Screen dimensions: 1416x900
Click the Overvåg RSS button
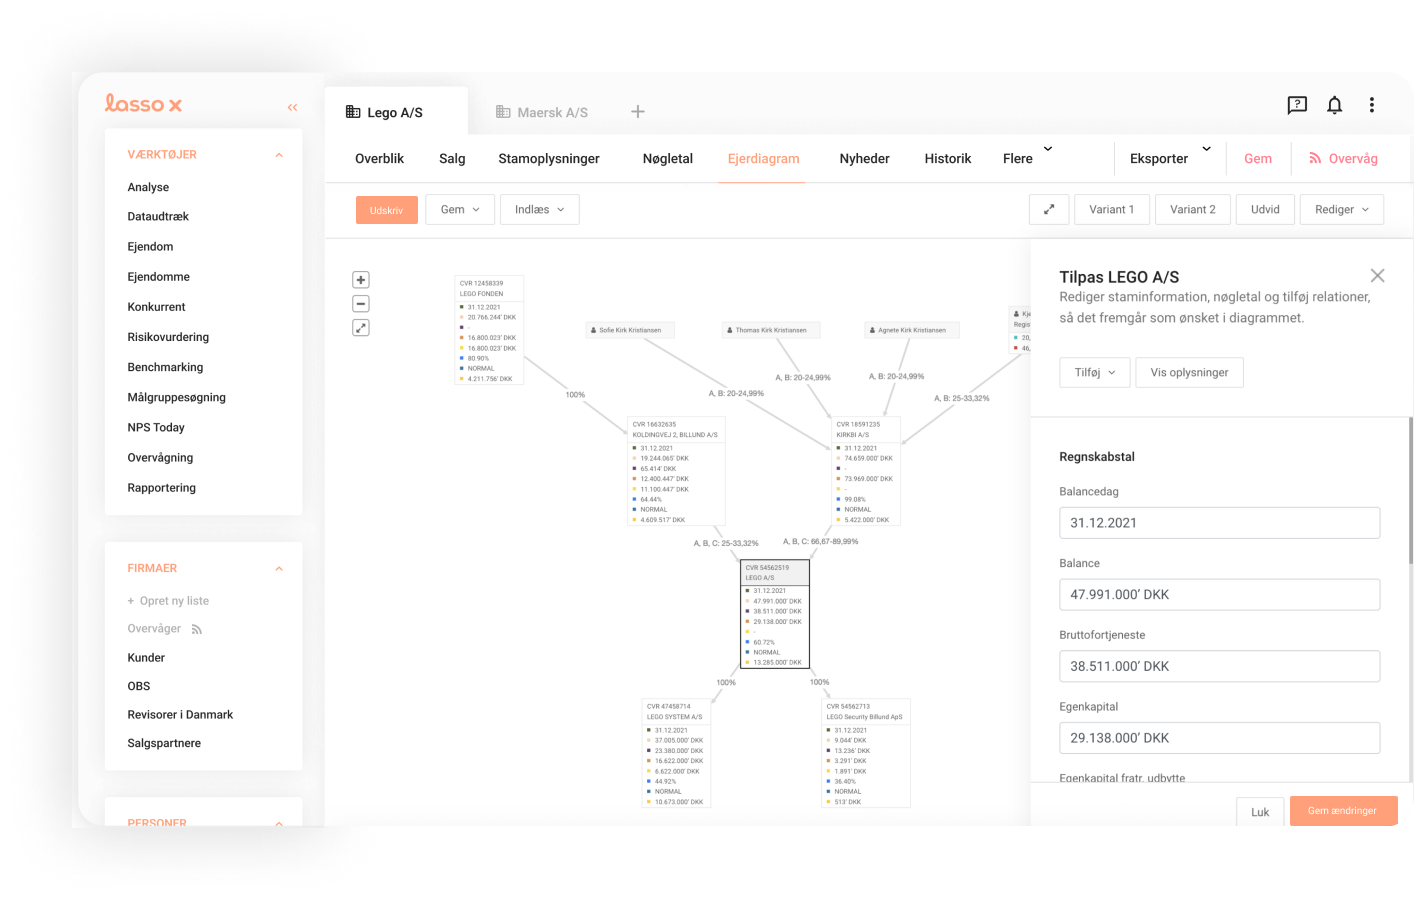coord(1343,158)
